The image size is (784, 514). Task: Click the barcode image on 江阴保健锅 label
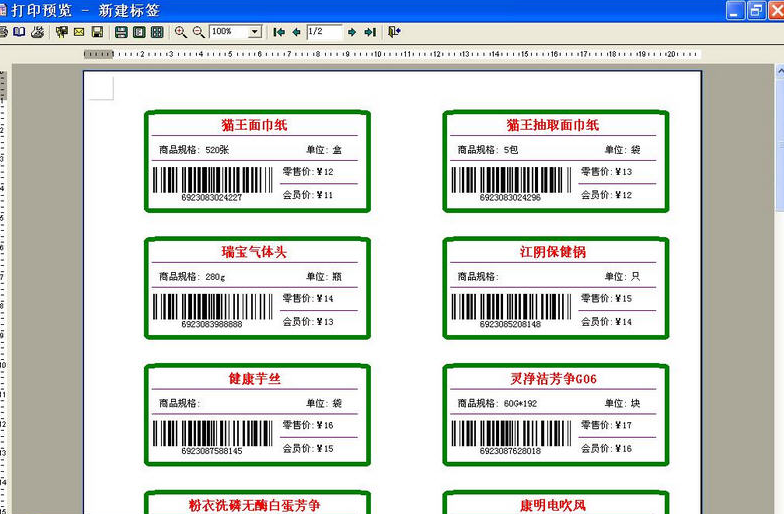[x=511, y=306]
